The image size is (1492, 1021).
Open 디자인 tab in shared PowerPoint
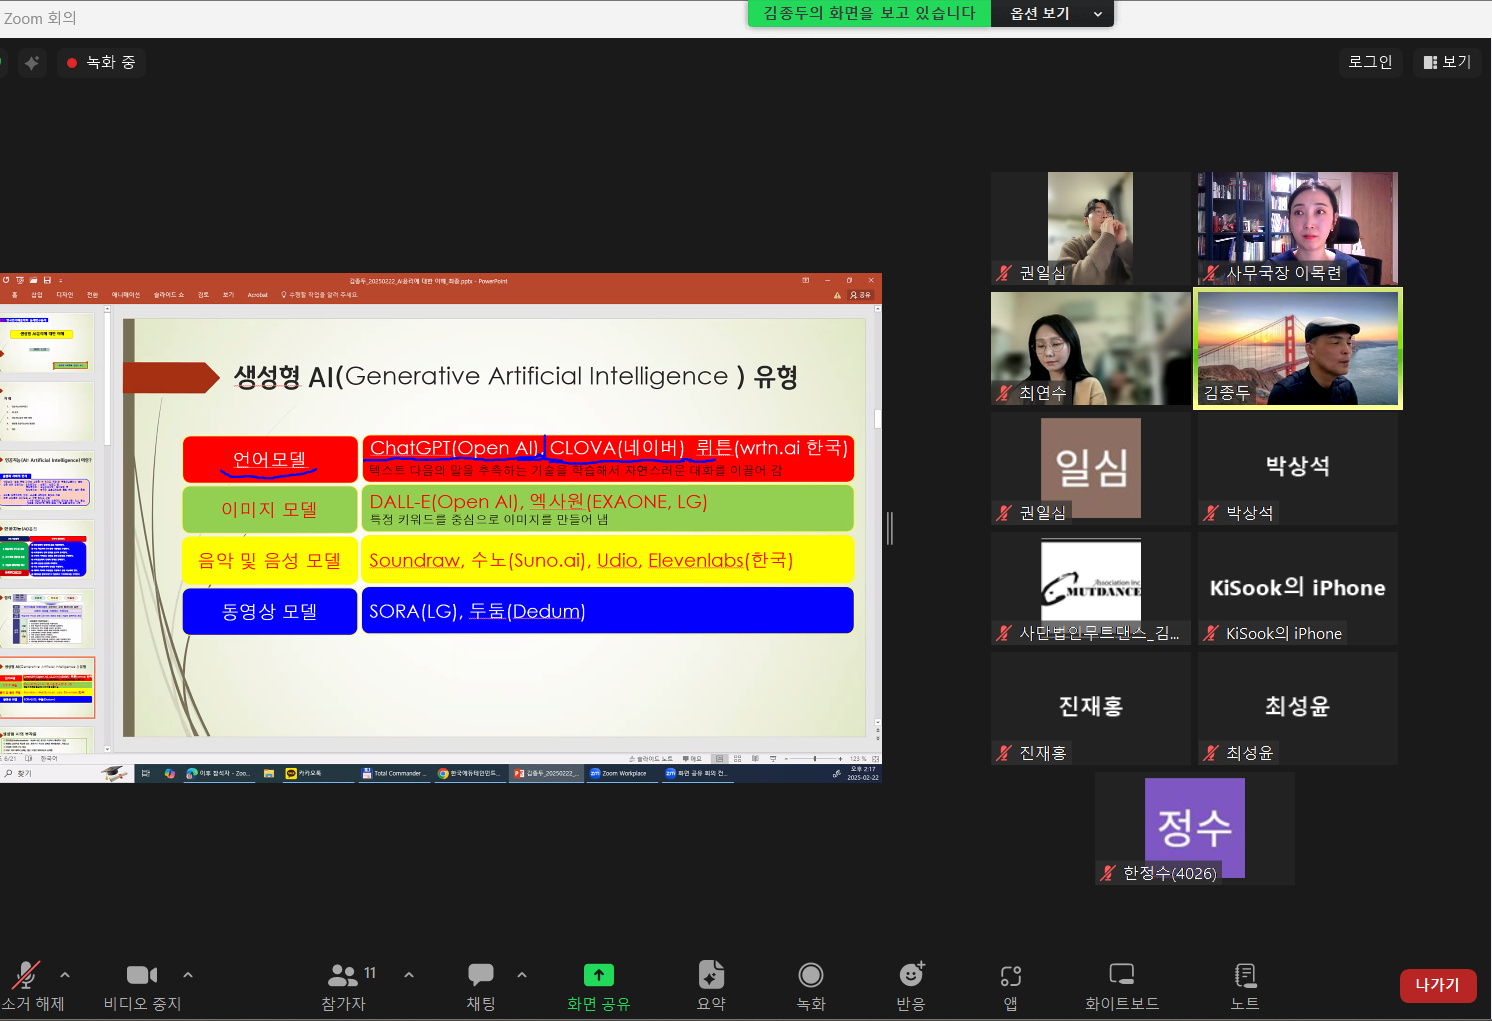click(65, 295)
